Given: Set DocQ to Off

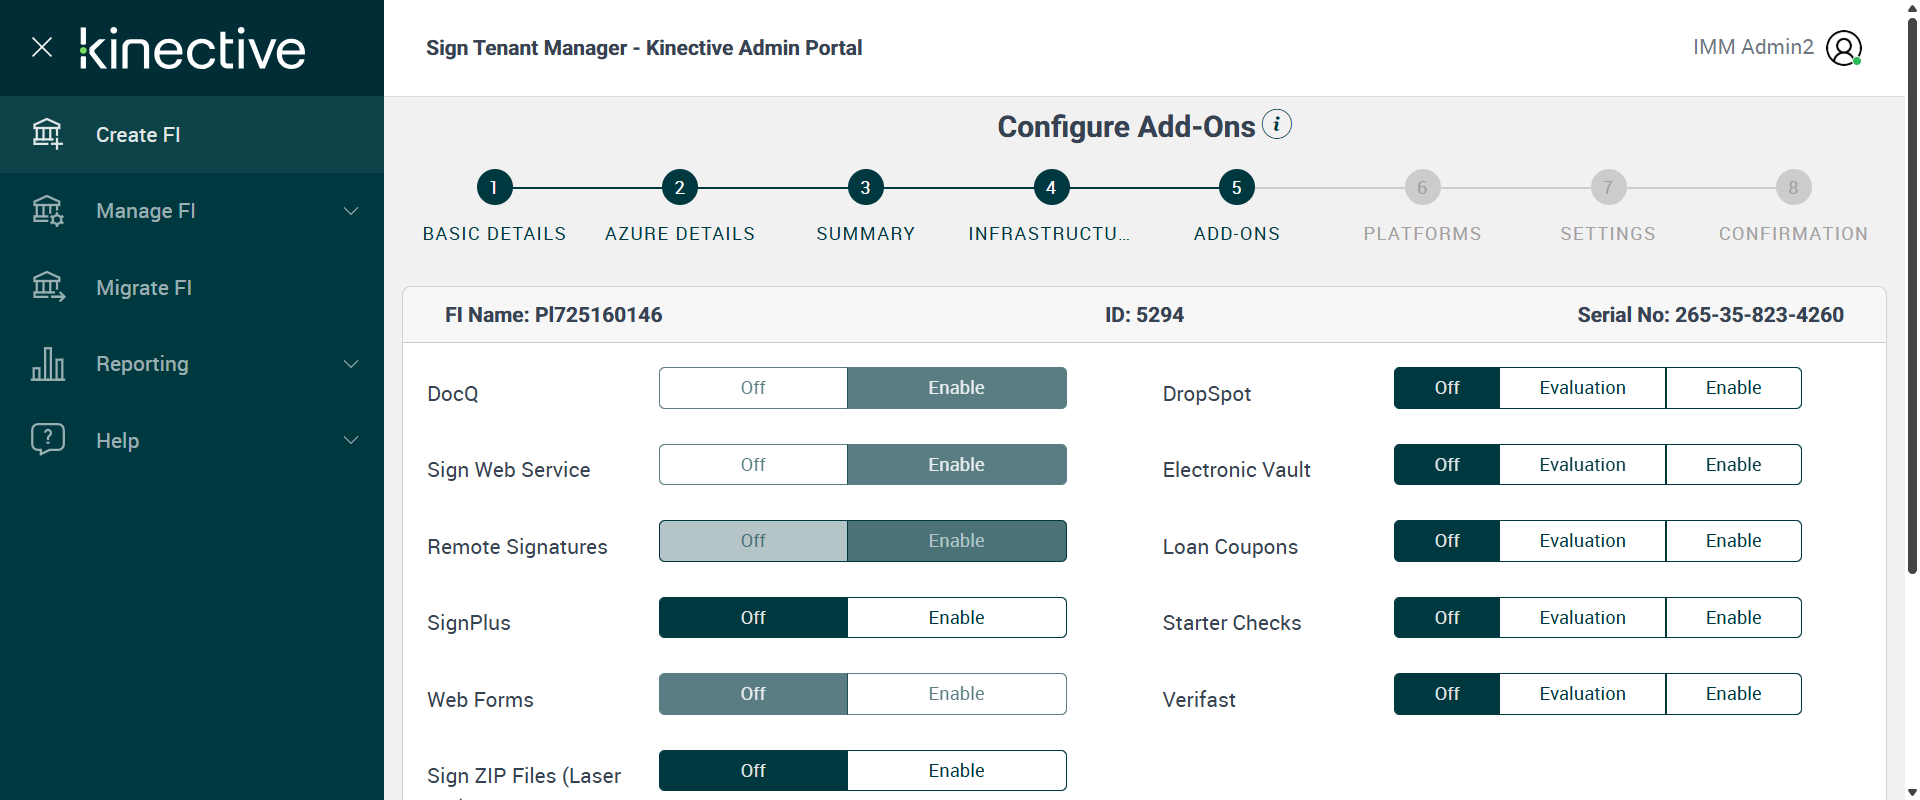Looking at the screenshot, I should tap(753, 388).
